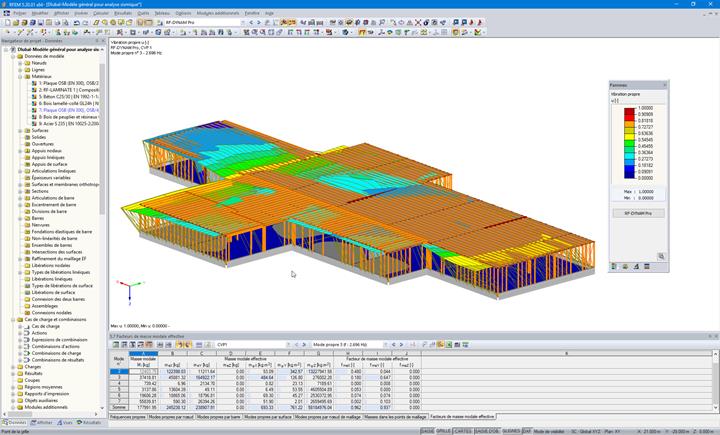The width and height of the screenshot is (720, 435).
Task: Select the Sections tree item
Action: coord(40,191)
